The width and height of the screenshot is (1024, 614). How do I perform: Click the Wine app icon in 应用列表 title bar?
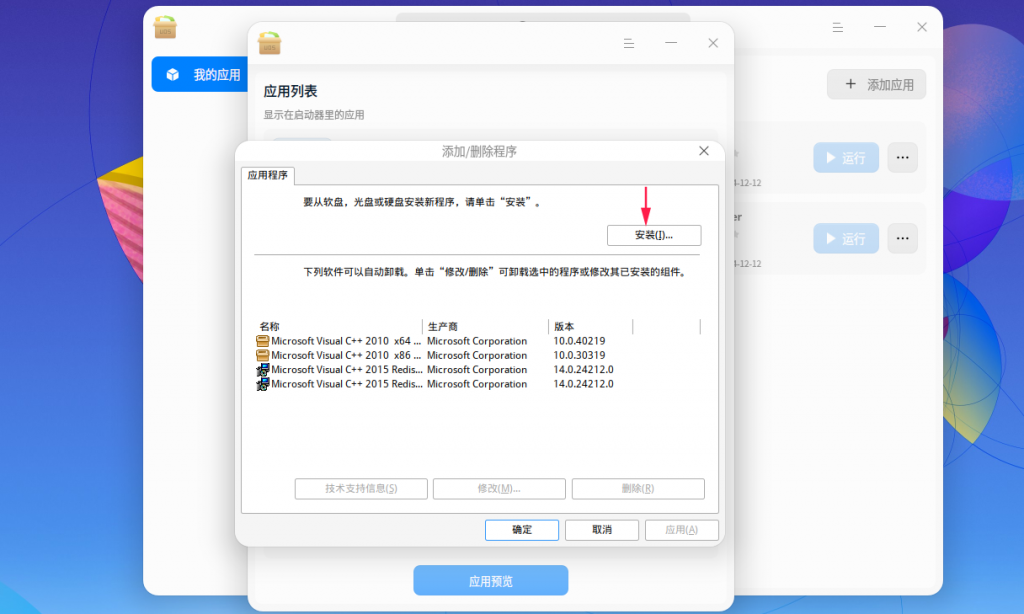pos(268,43)
